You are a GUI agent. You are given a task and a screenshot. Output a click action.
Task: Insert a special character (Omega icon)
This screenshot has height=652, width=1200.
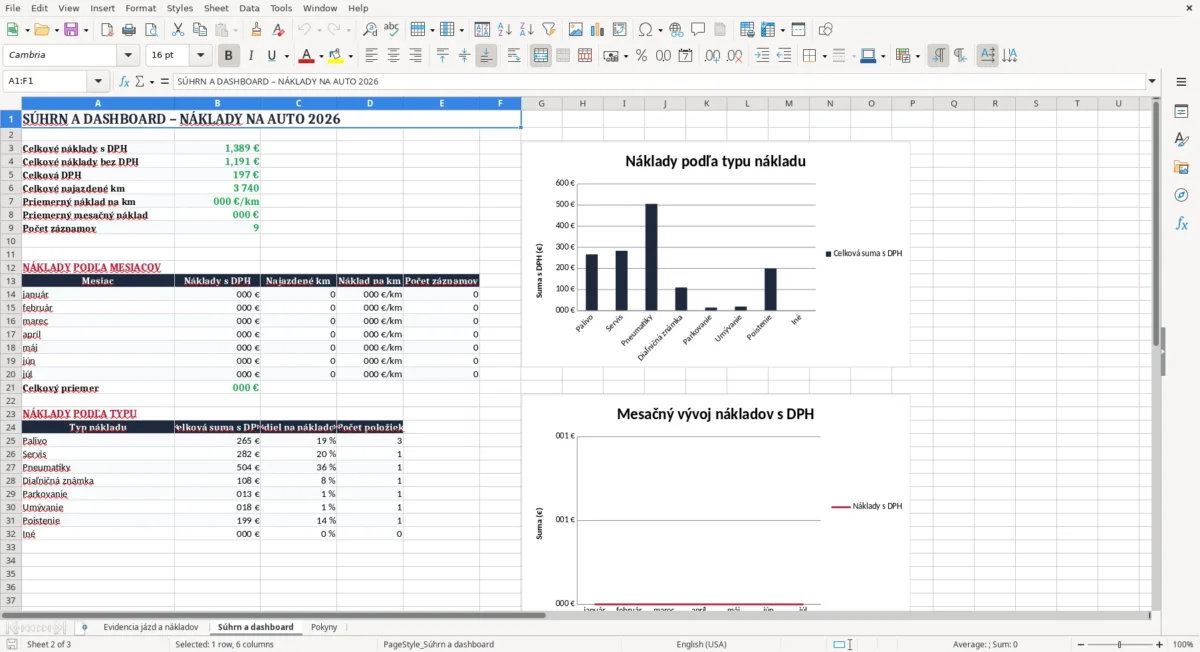click(645, 30)
